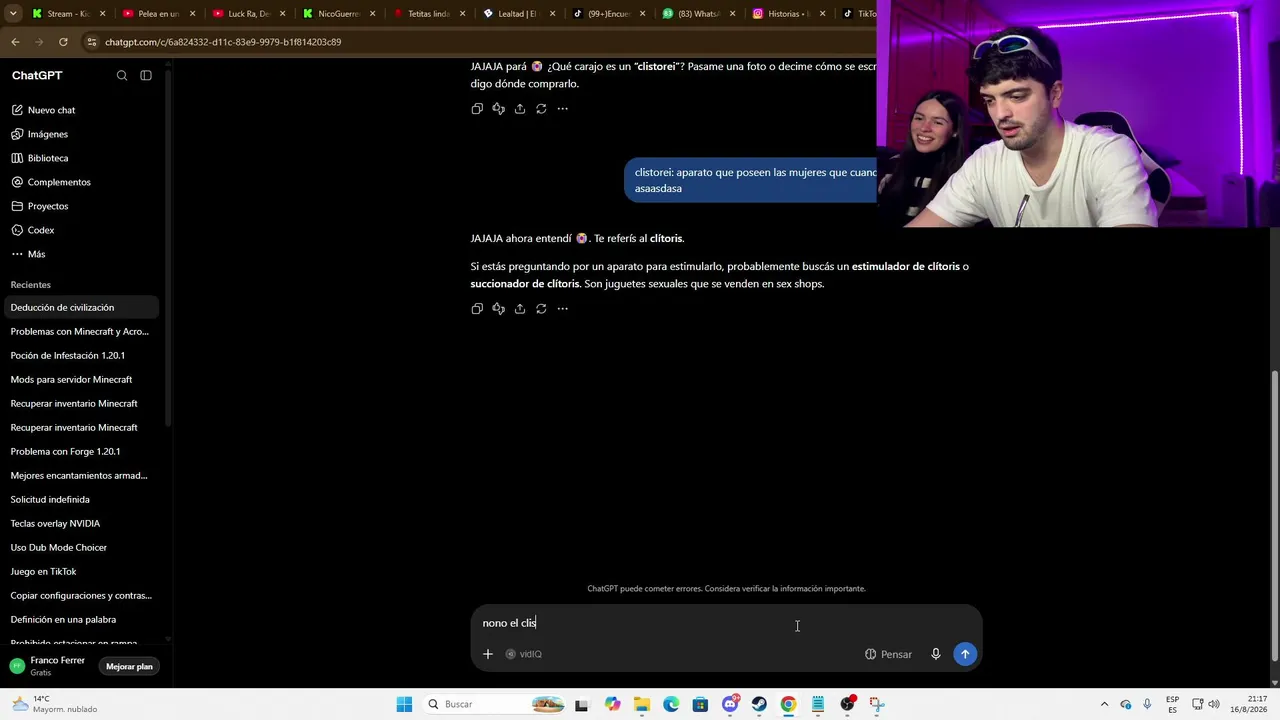Send the message with the blue arrow
1280x720 pixels.
click(965, 654)
